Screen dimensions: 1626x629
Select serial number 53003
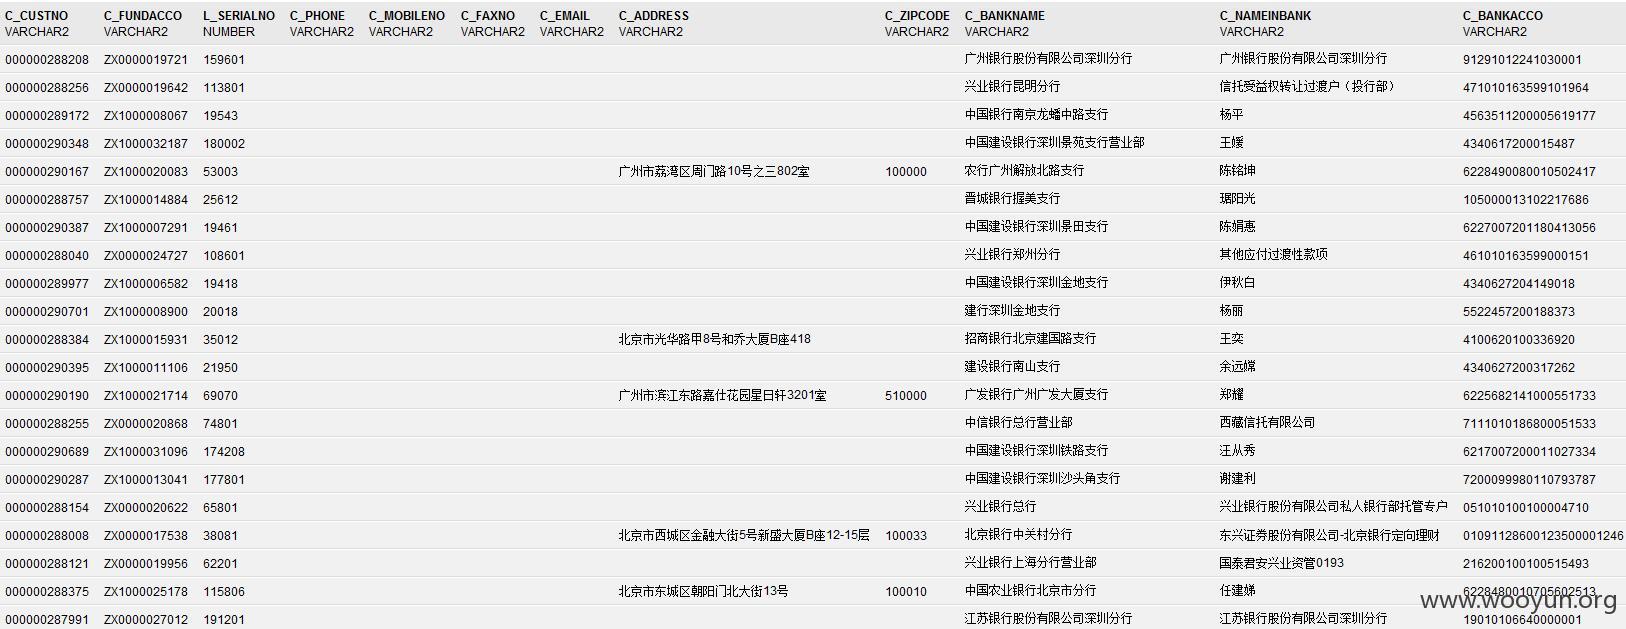[x=221, y=172]
